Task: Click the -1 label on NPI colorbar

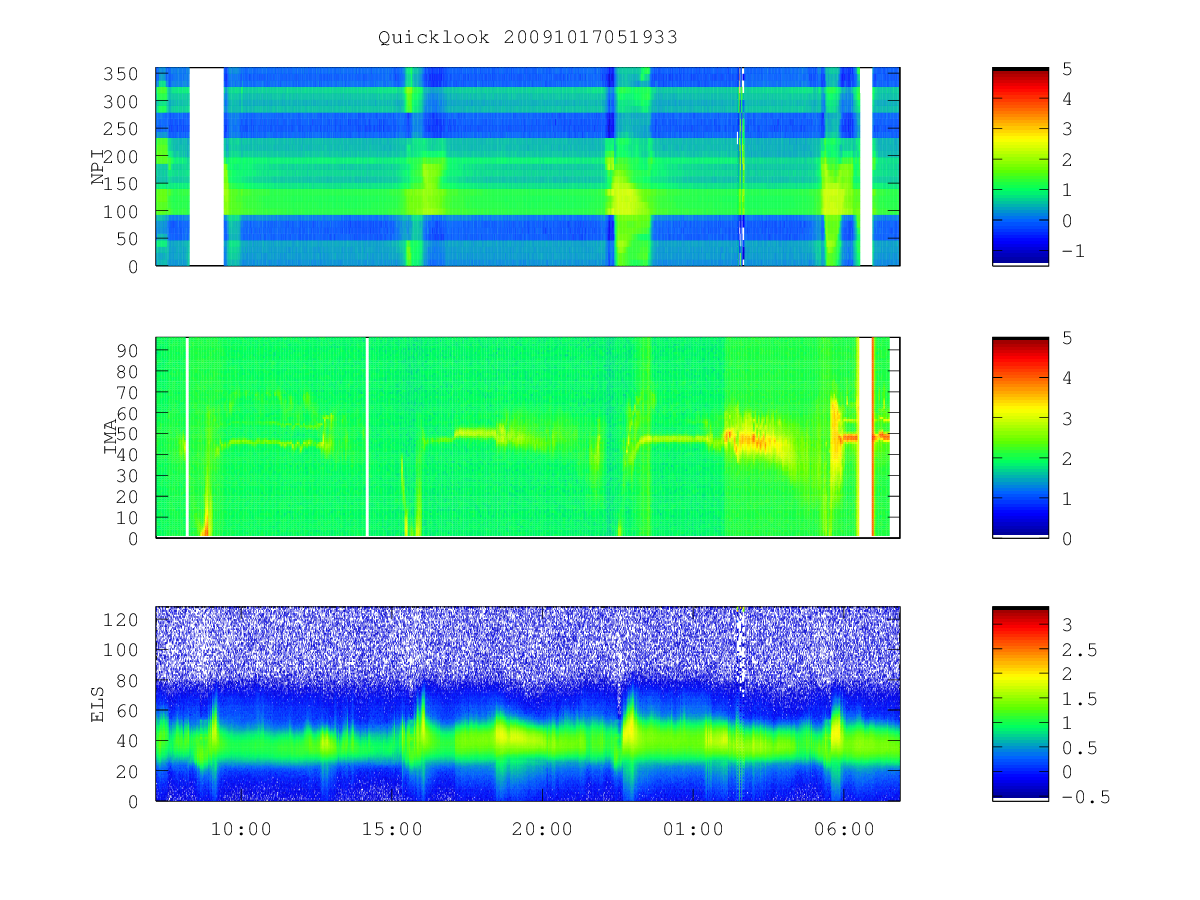Action: (1072, 251)
